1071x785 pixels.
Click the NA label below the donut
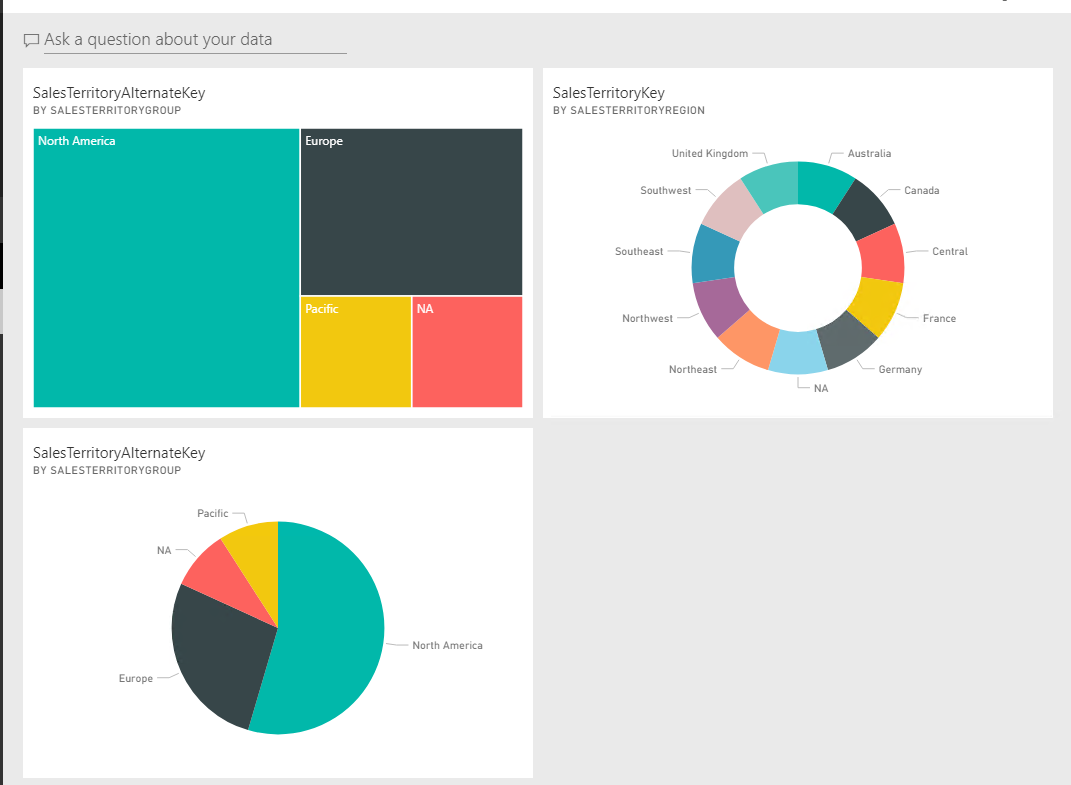click(821, 388)
